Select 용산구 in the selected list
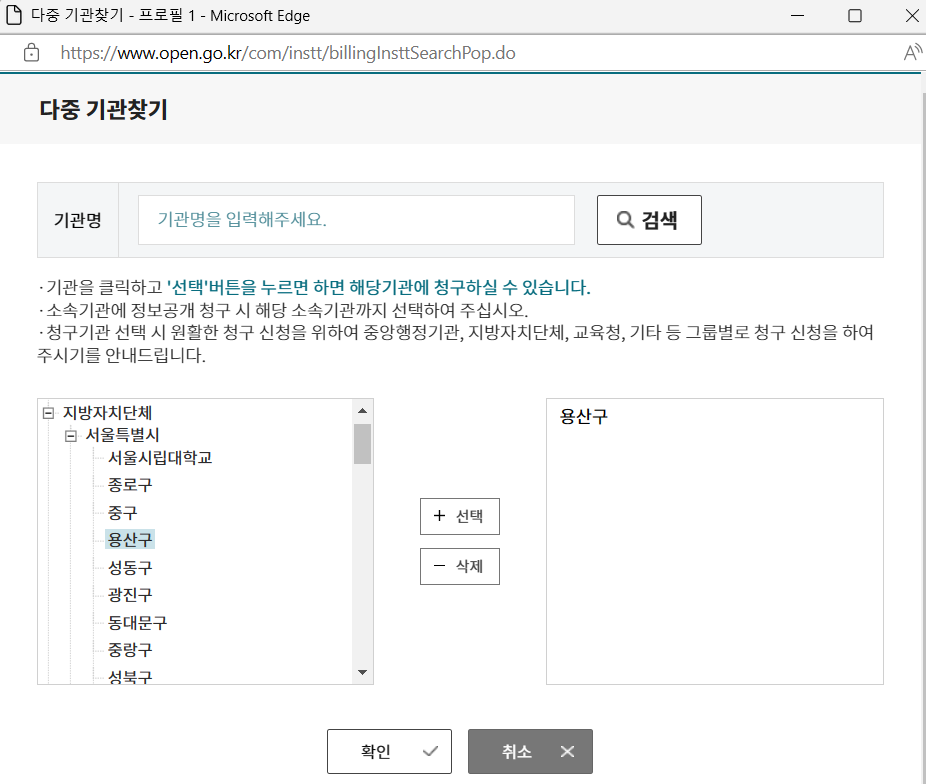Screen dimensions: 926x784 [x=583, y=416]
